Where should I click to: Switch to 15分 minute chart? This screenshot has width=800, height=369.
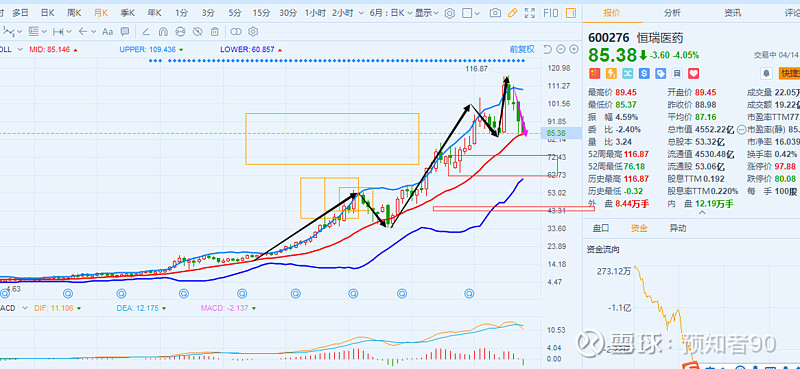click(x=261, y=13)
